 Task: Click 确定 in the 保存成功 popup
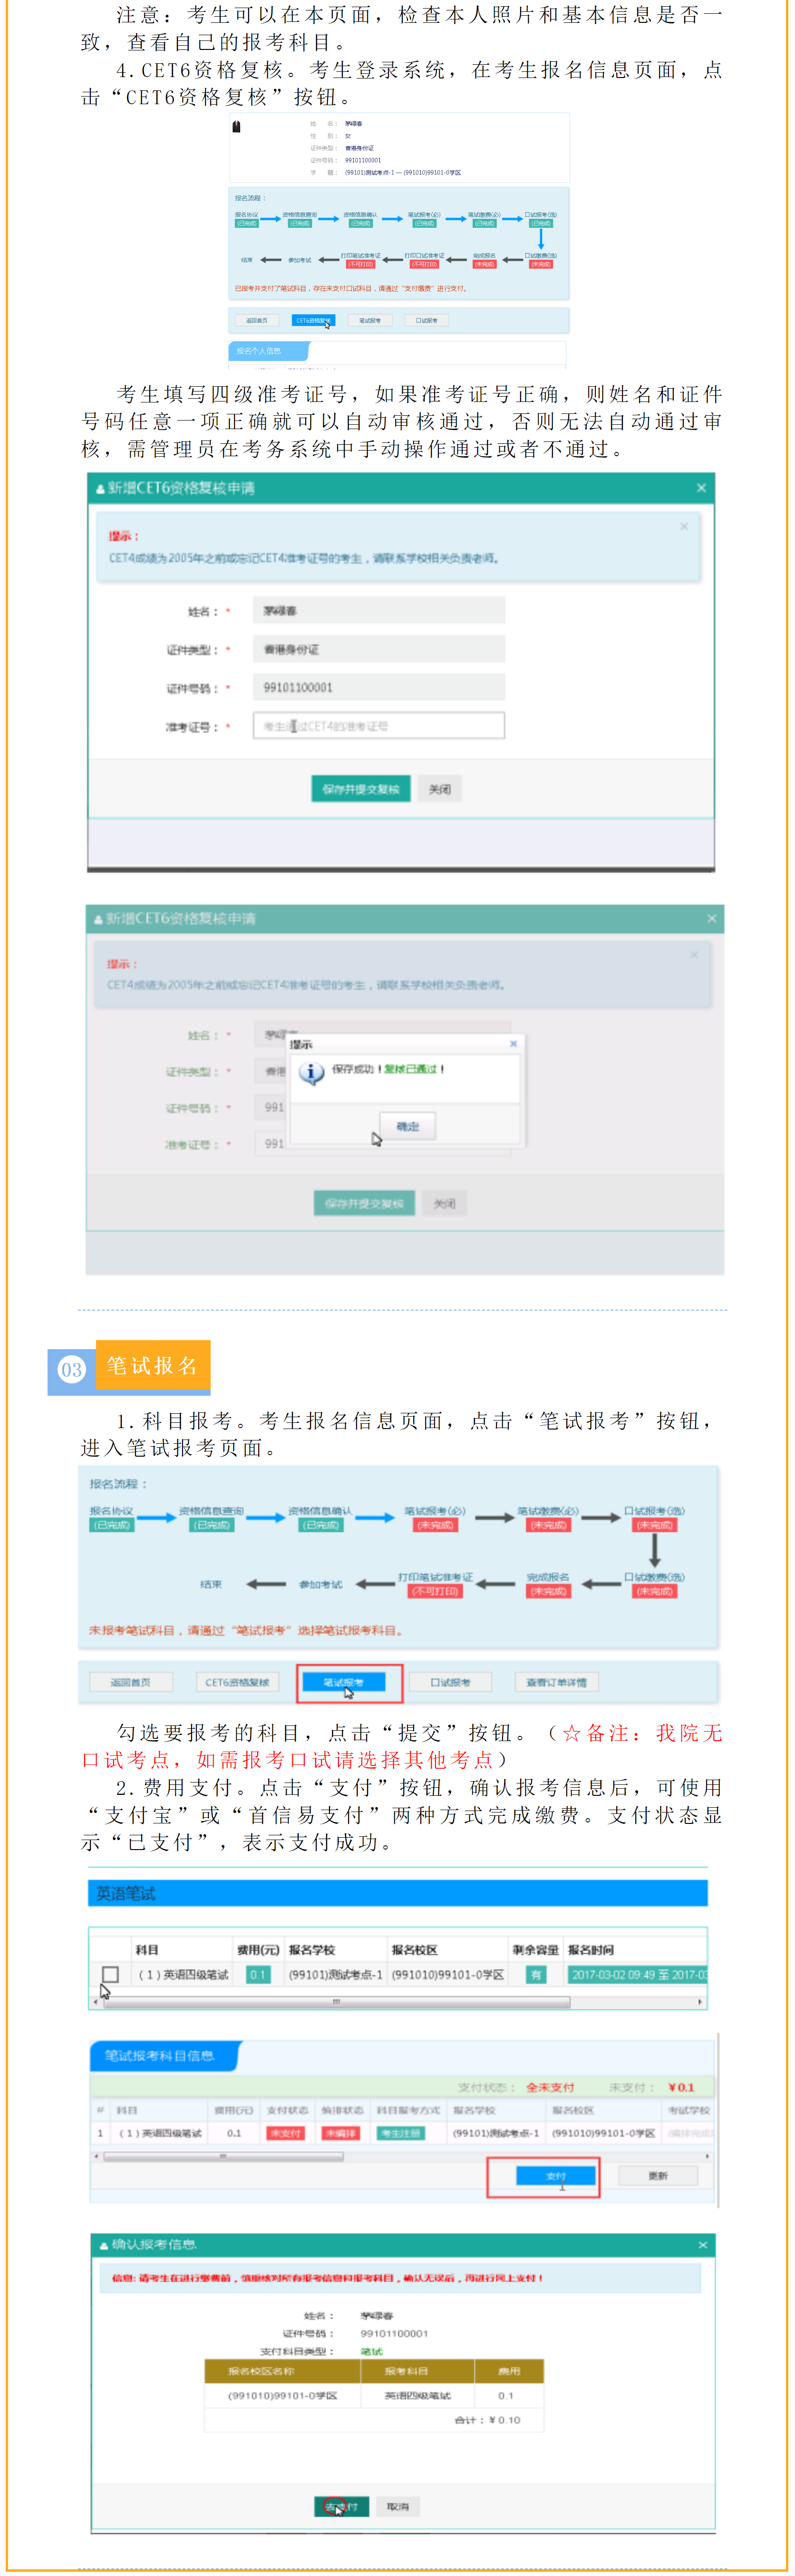408,1126
